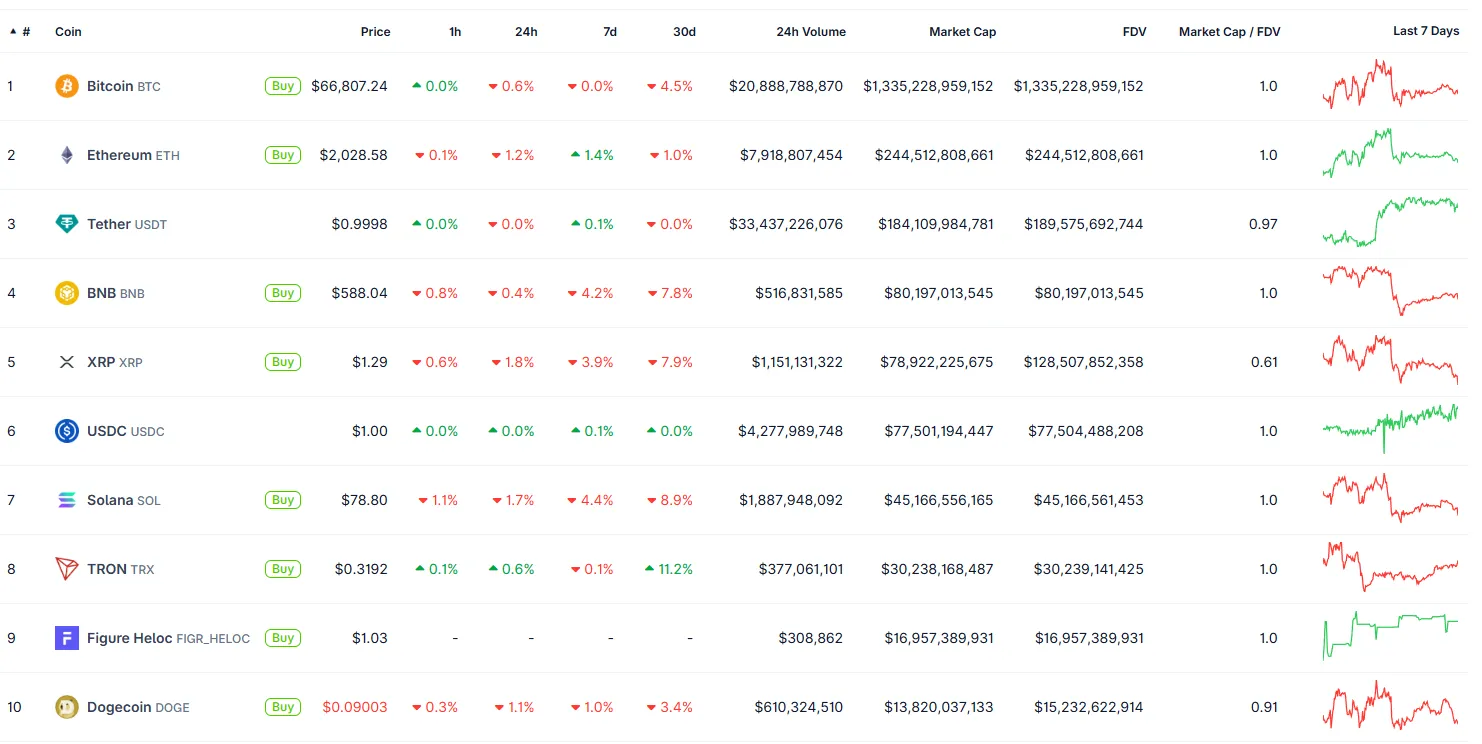The image size is (1482, 744).
Task: Sort by 7d change column header
Action: click(x=610, y=32)
